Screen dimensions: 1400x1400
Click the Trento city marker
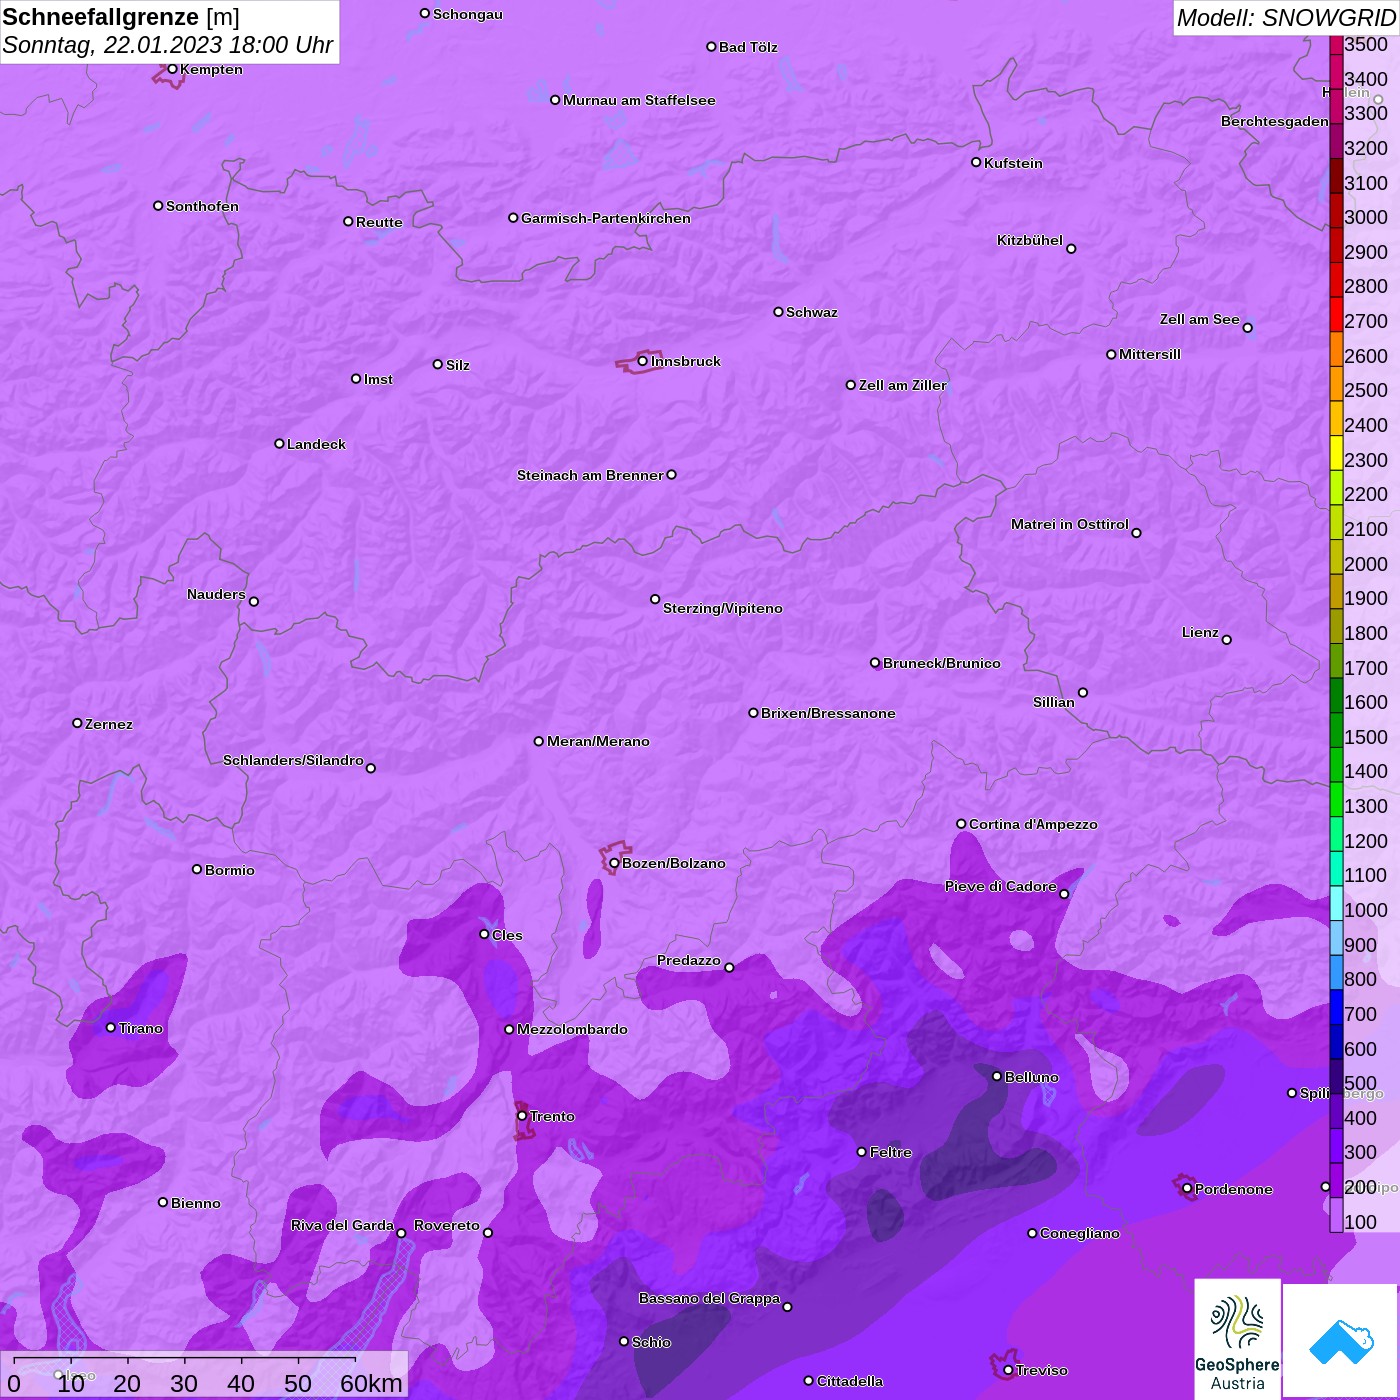(522, 1116)
